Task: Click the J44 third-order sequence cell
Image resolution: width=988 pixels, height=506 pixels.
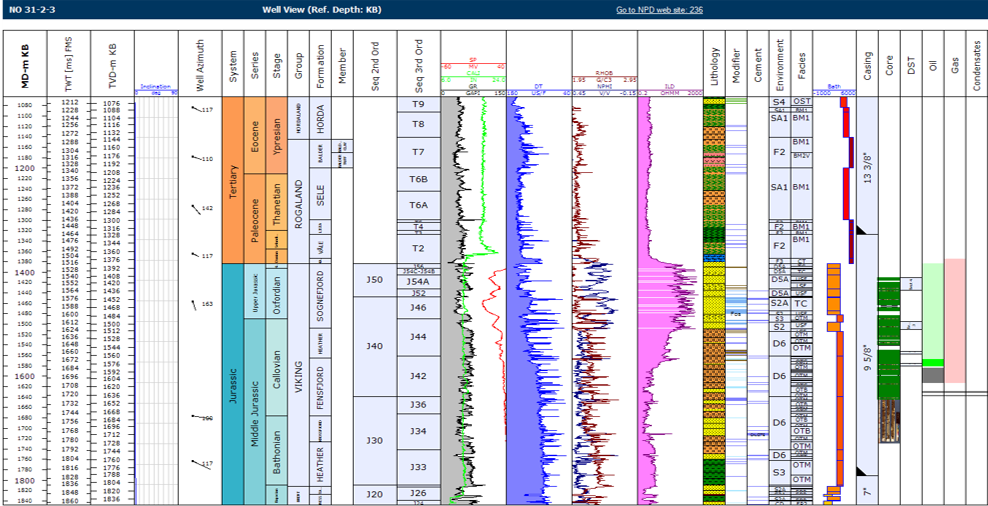Action: pyautogui.click(x=418, y=337)
